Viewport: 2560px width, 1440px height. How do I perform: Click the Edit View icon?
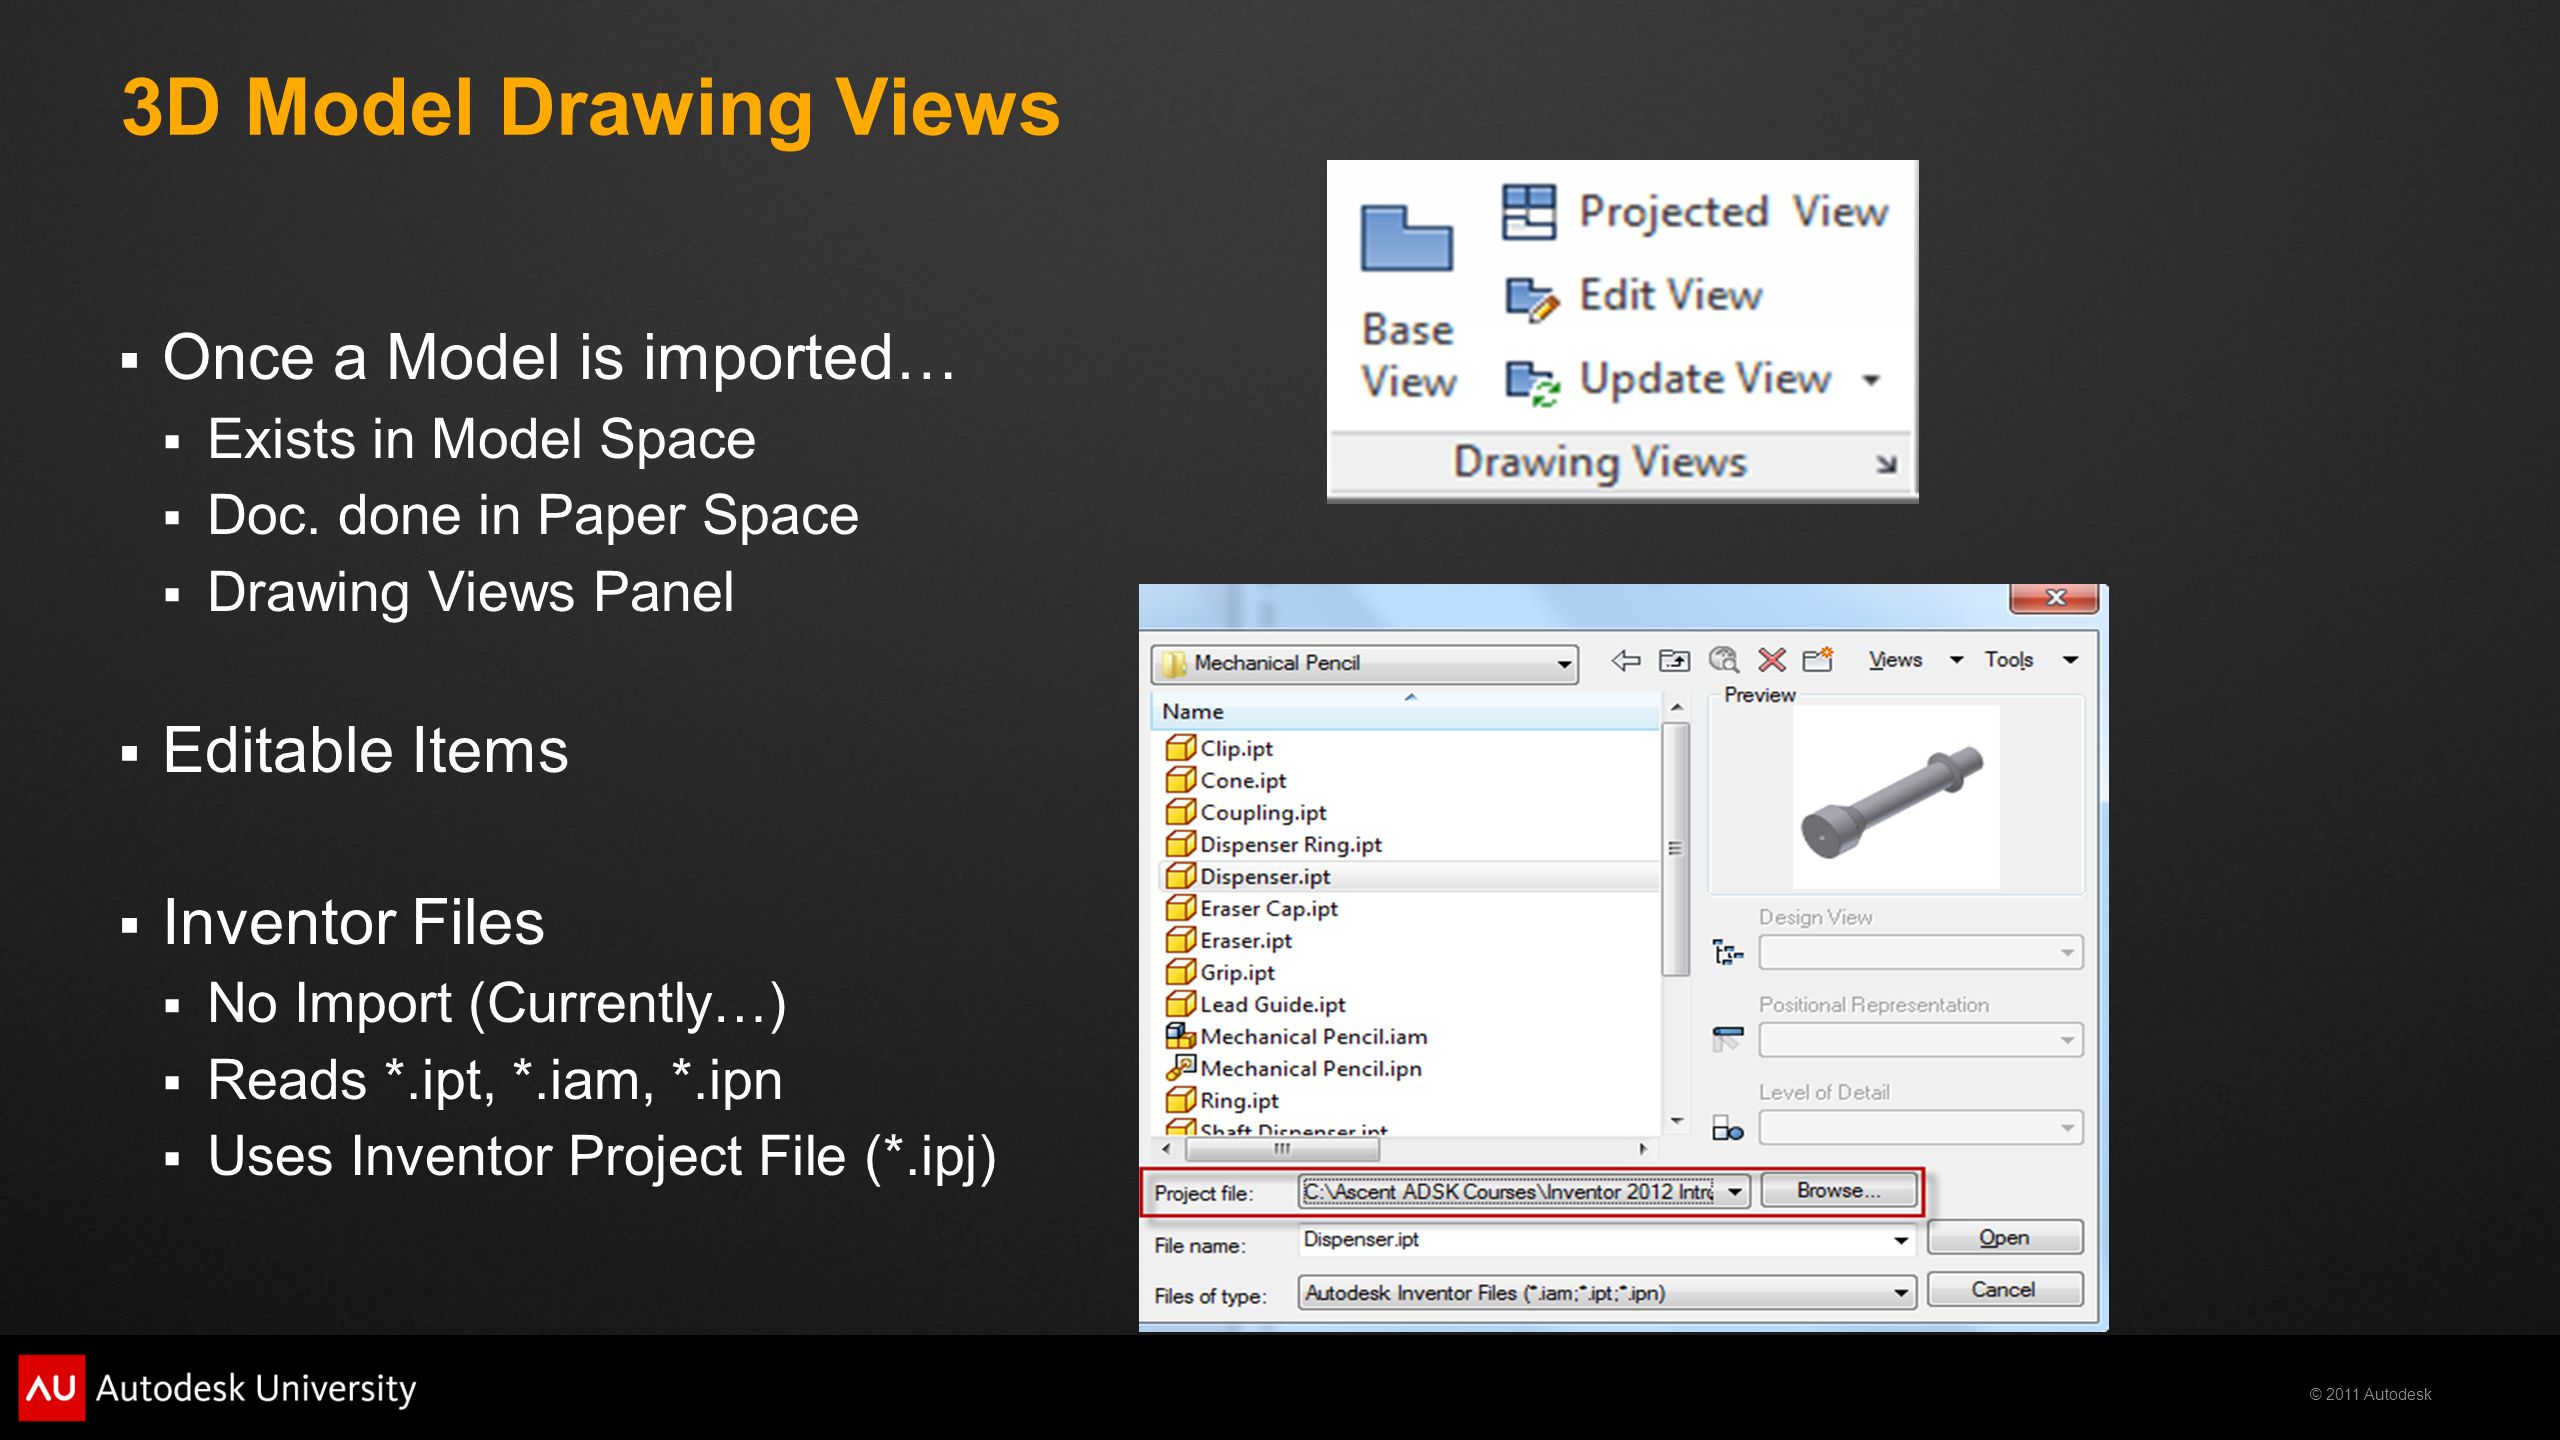pyautogui.click(x=1531, y=298)
